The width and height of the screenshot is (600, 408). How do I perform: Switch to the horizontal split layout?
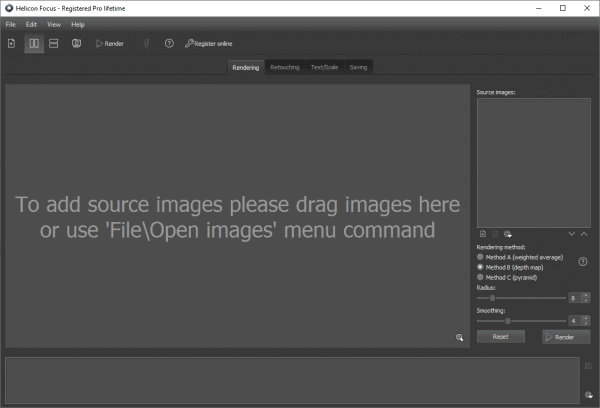[x=54, y=44]
